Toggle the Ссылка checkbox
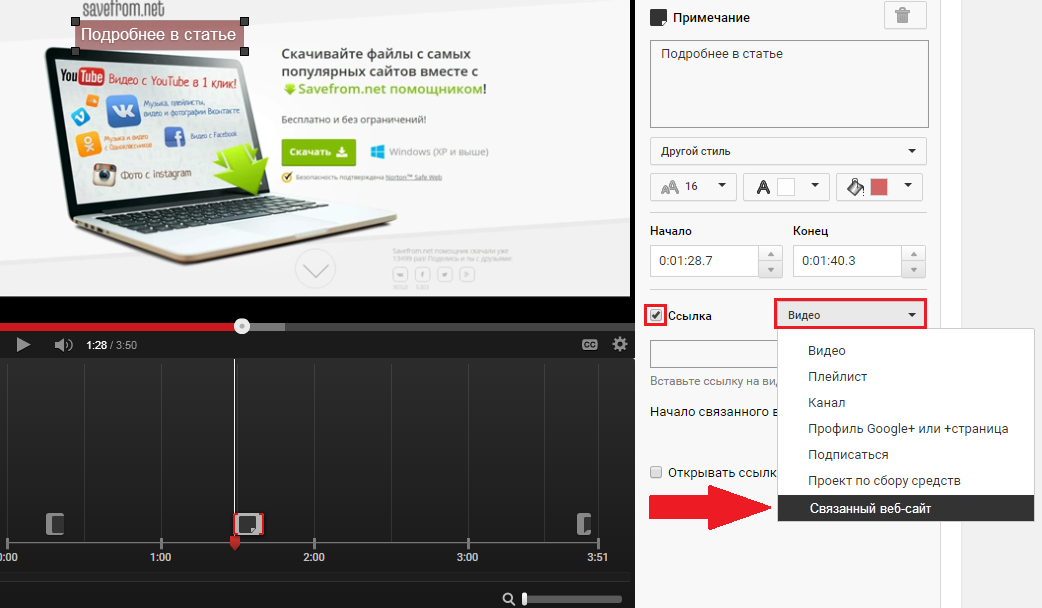The height and width of the screenshot is (608, 1042). pos(656,315)
